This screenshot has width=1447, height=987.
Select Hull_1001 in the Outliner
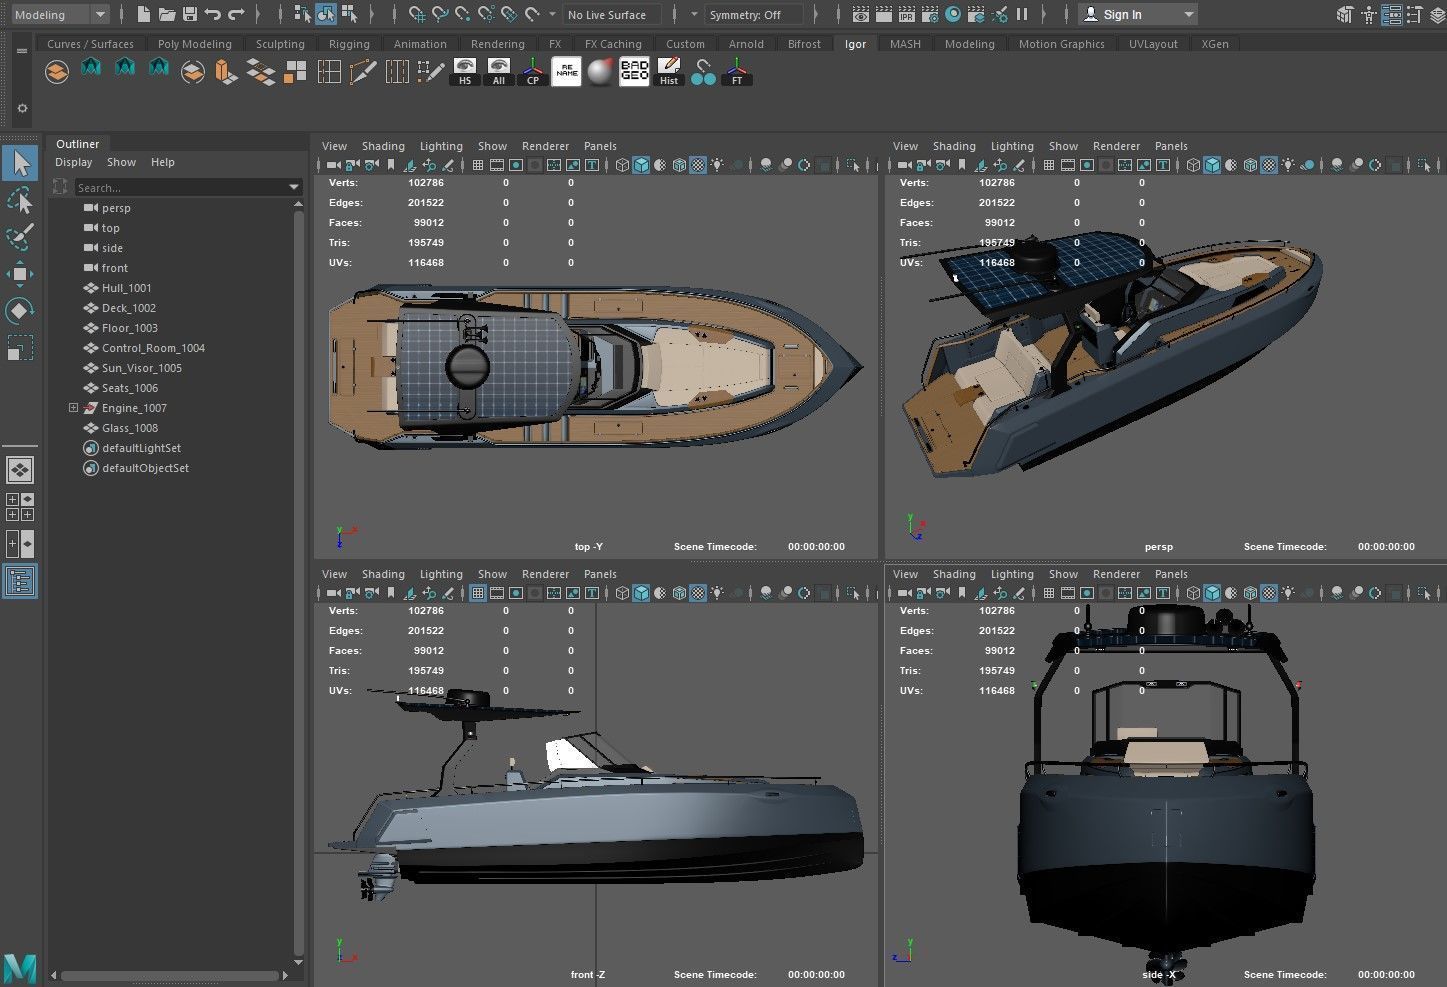(126, 288)
